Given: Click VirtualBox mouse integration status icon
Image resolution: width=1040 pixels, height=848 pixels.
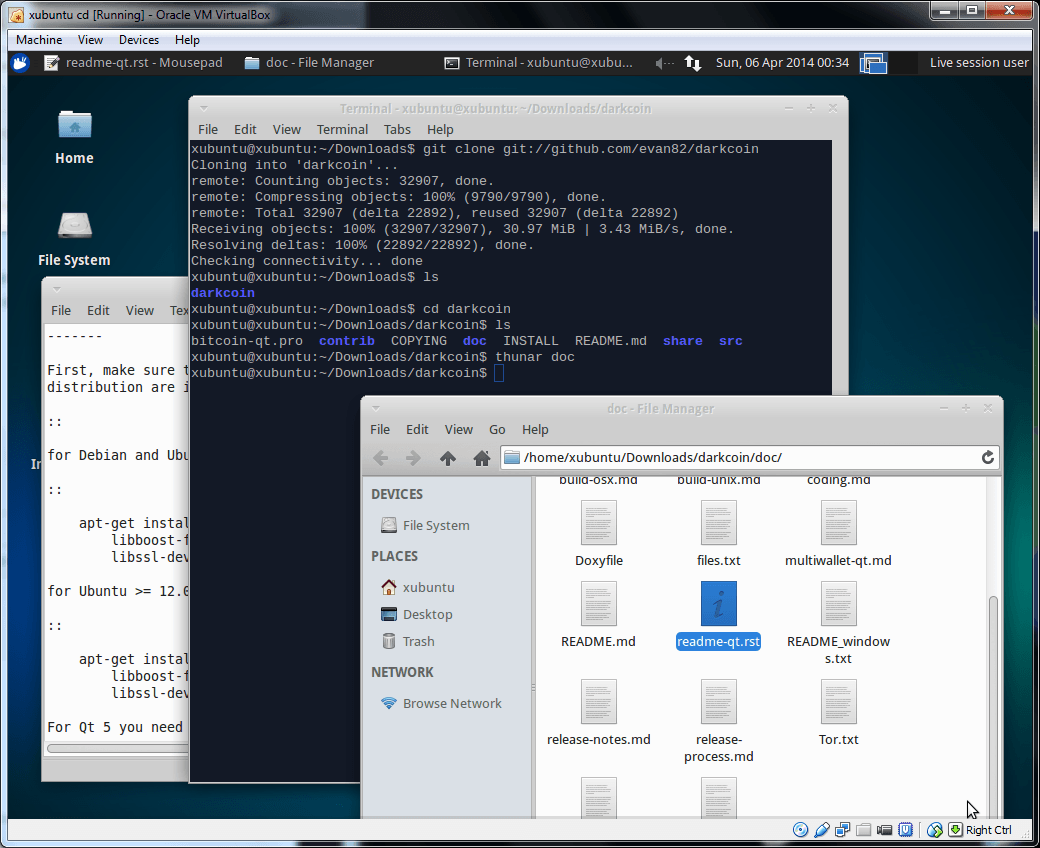Looking at the screenshot, I should [935, 829].
